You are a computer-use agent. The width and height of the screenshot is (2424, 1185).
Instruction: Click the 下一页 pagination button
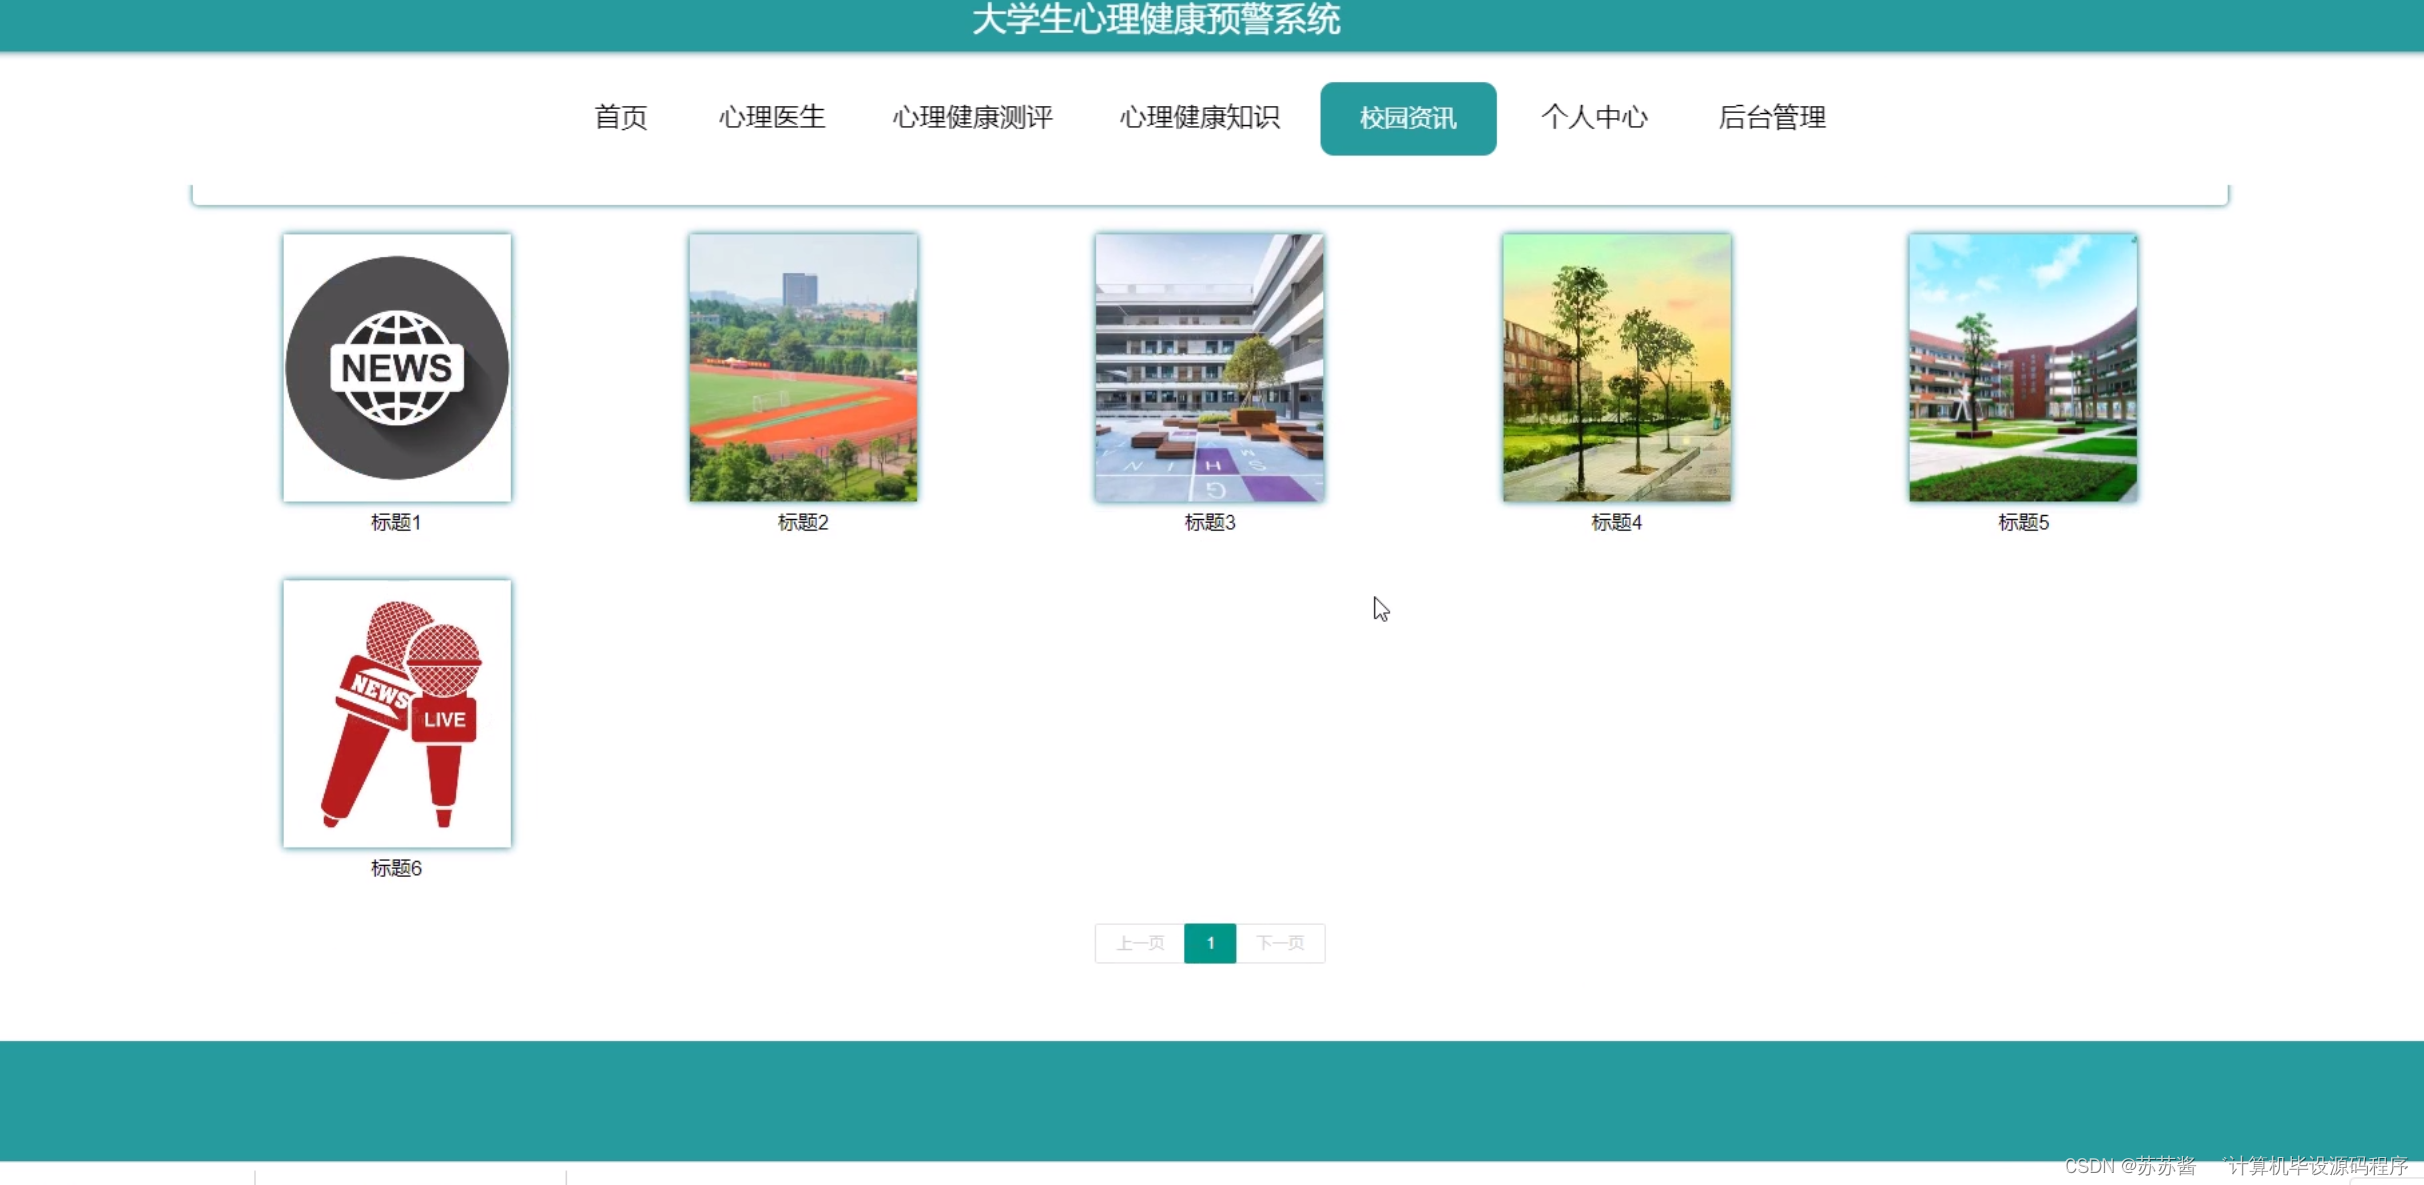1280,943
